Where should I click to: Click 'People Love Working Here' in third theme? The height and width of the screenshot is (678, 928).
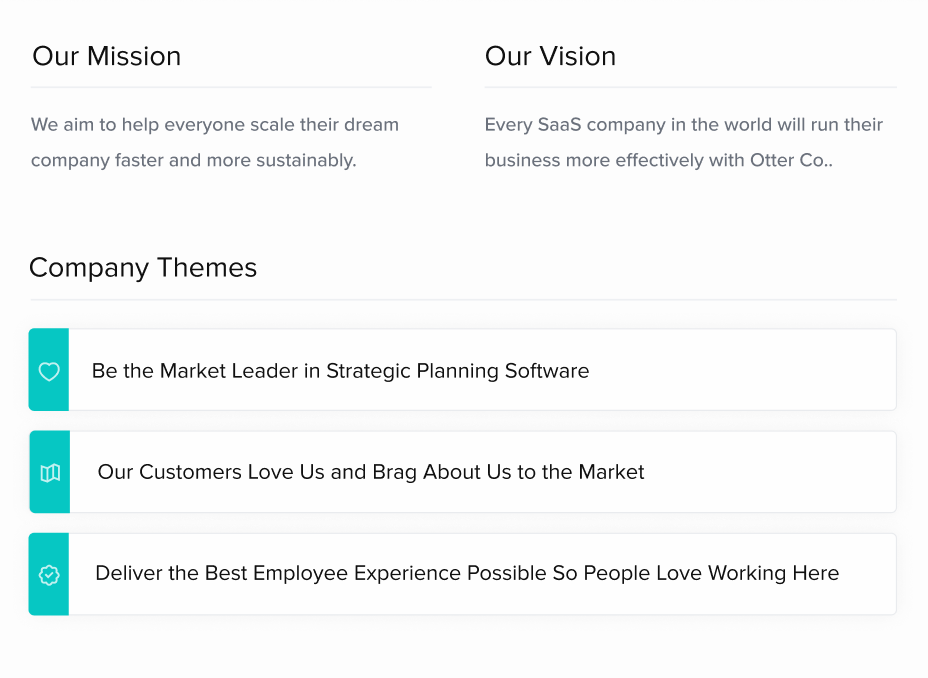tap(711, 573)
